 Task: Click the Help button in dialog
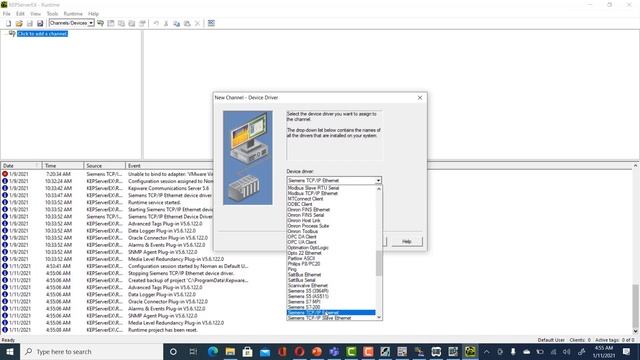407,242
